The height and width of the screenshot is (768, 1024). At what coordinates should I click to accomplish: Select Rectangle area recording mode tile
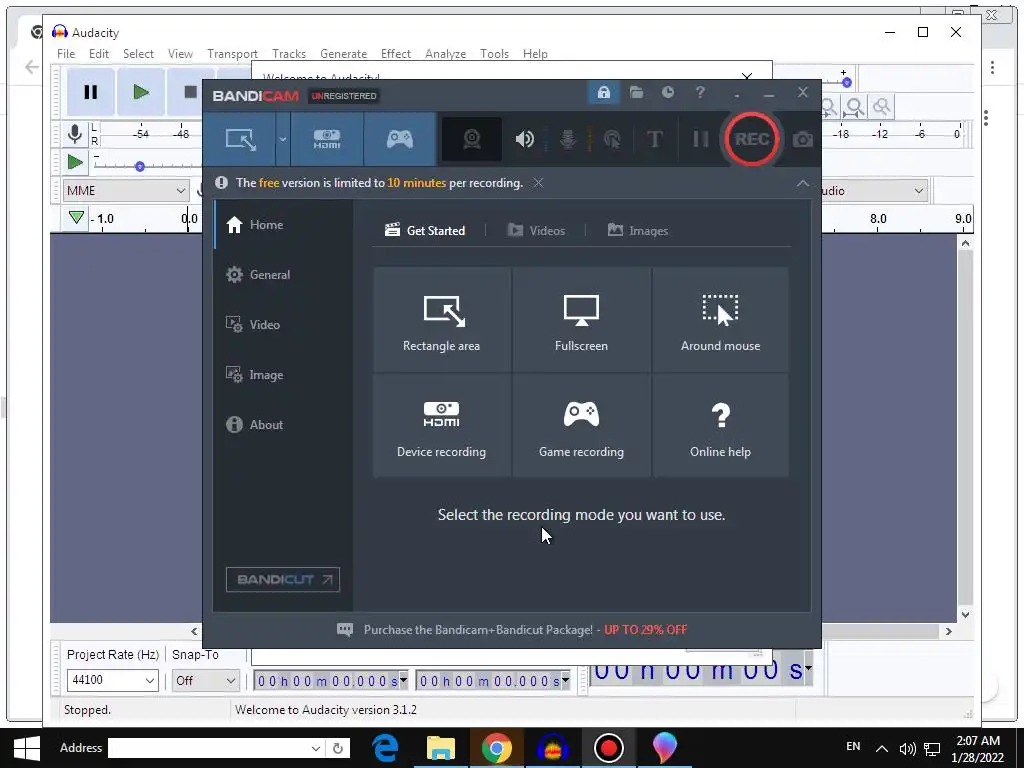tap(441, 319)
